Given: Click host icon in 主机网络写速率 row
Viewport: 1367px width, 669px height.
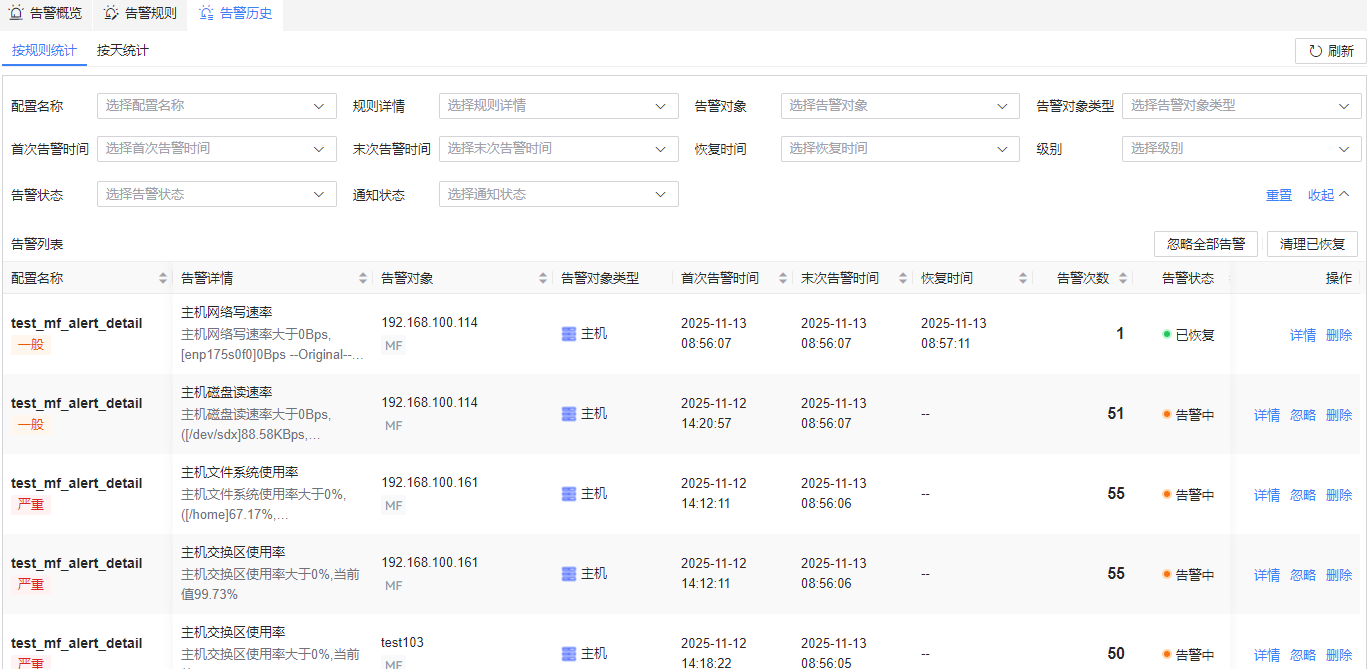Looking at the screenshot, I should (x=569, y=334).
